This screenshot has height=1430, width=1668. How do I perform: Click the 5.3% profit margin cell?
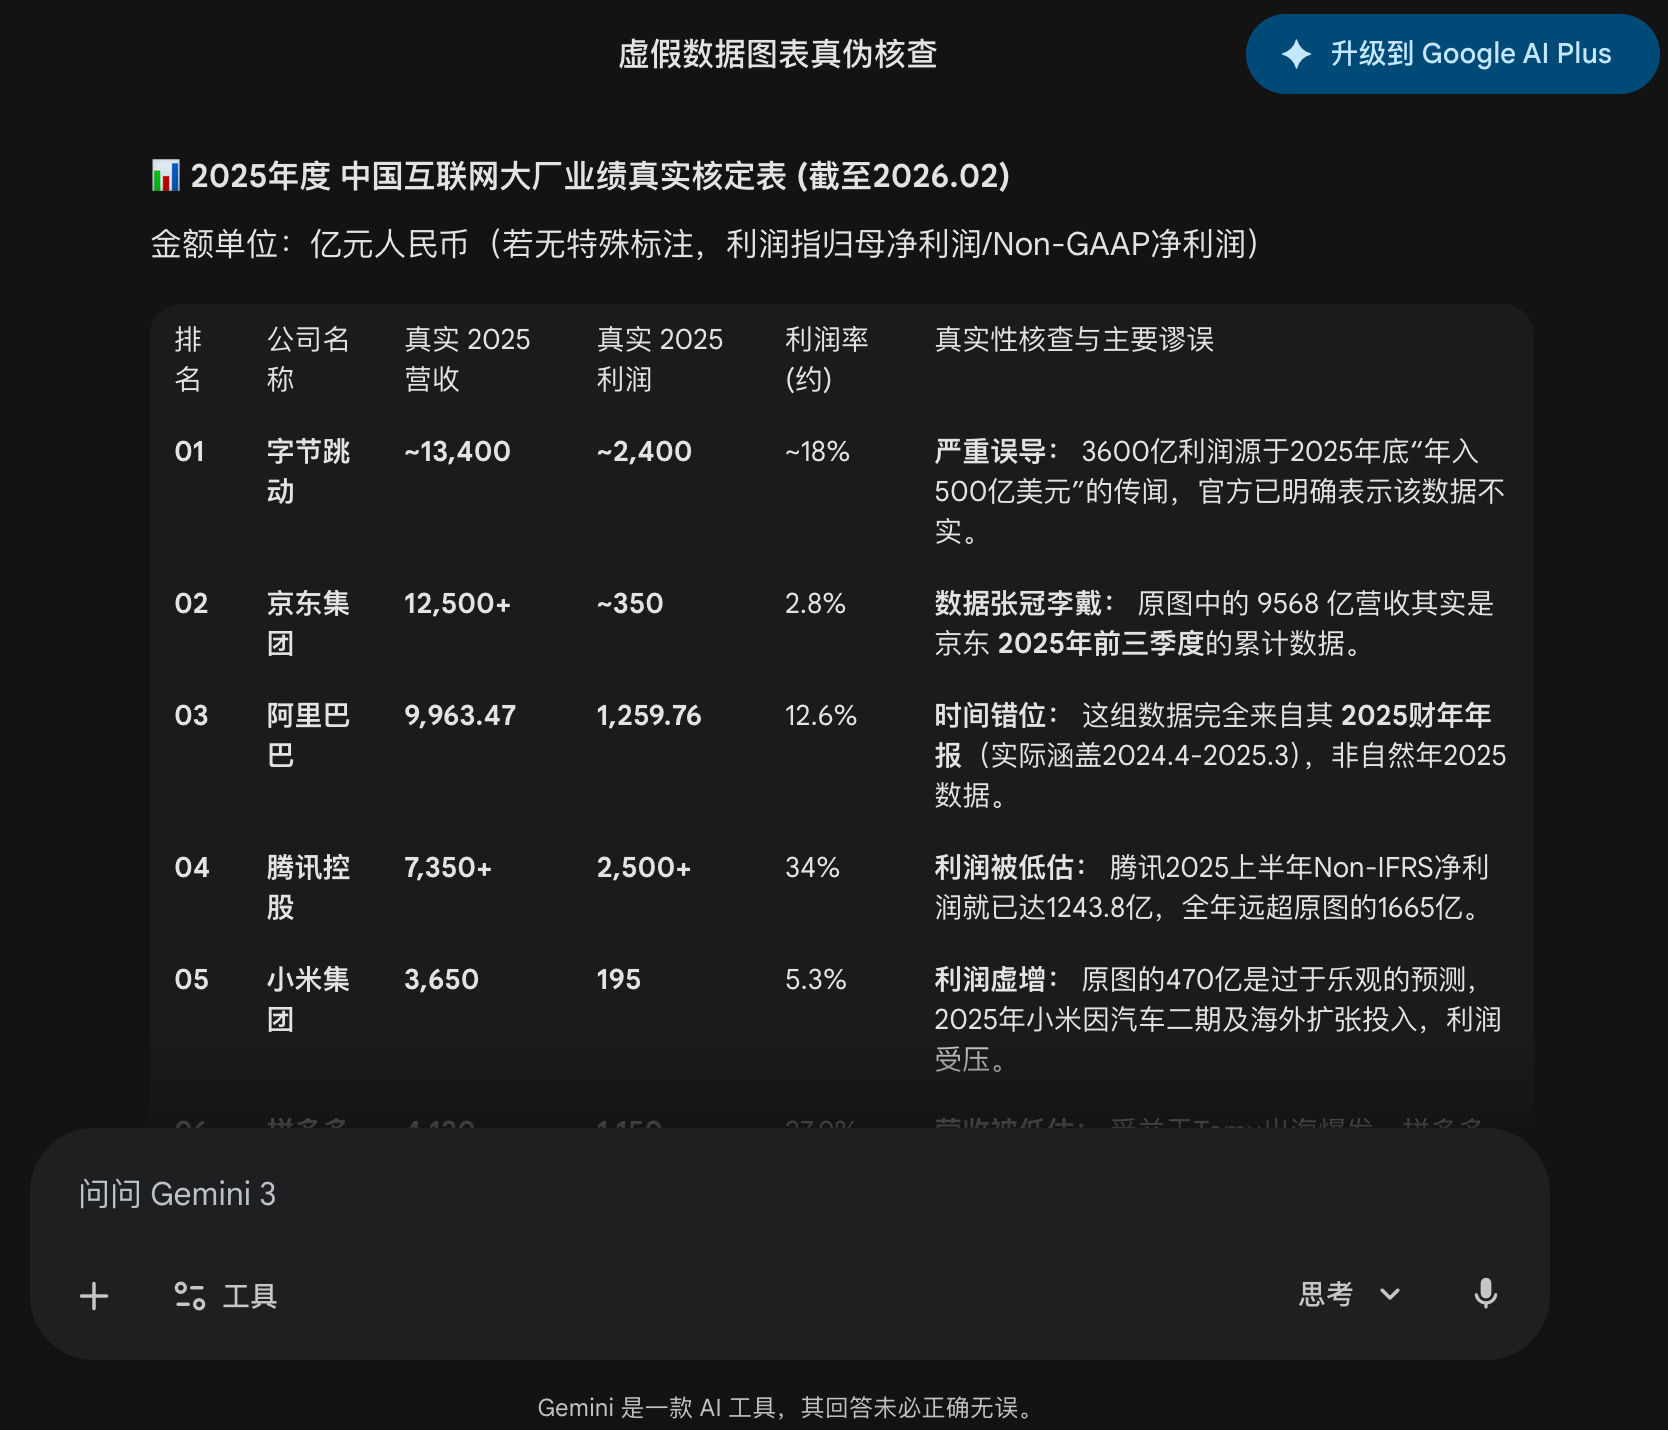coord(815,980)
